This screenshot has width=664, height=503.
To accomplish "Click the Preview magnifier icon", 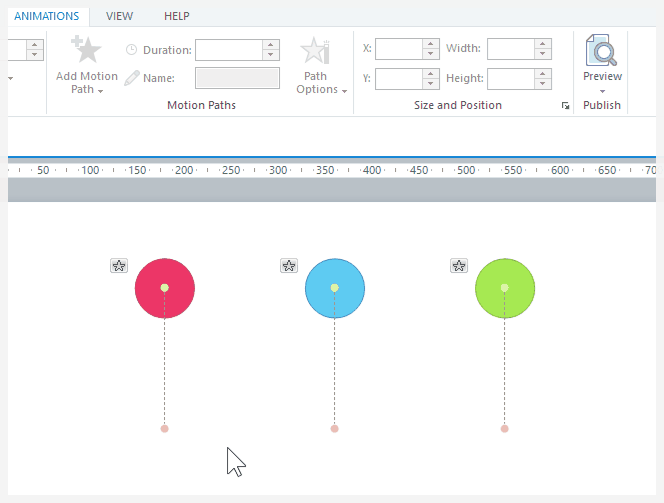I will 601,50.
